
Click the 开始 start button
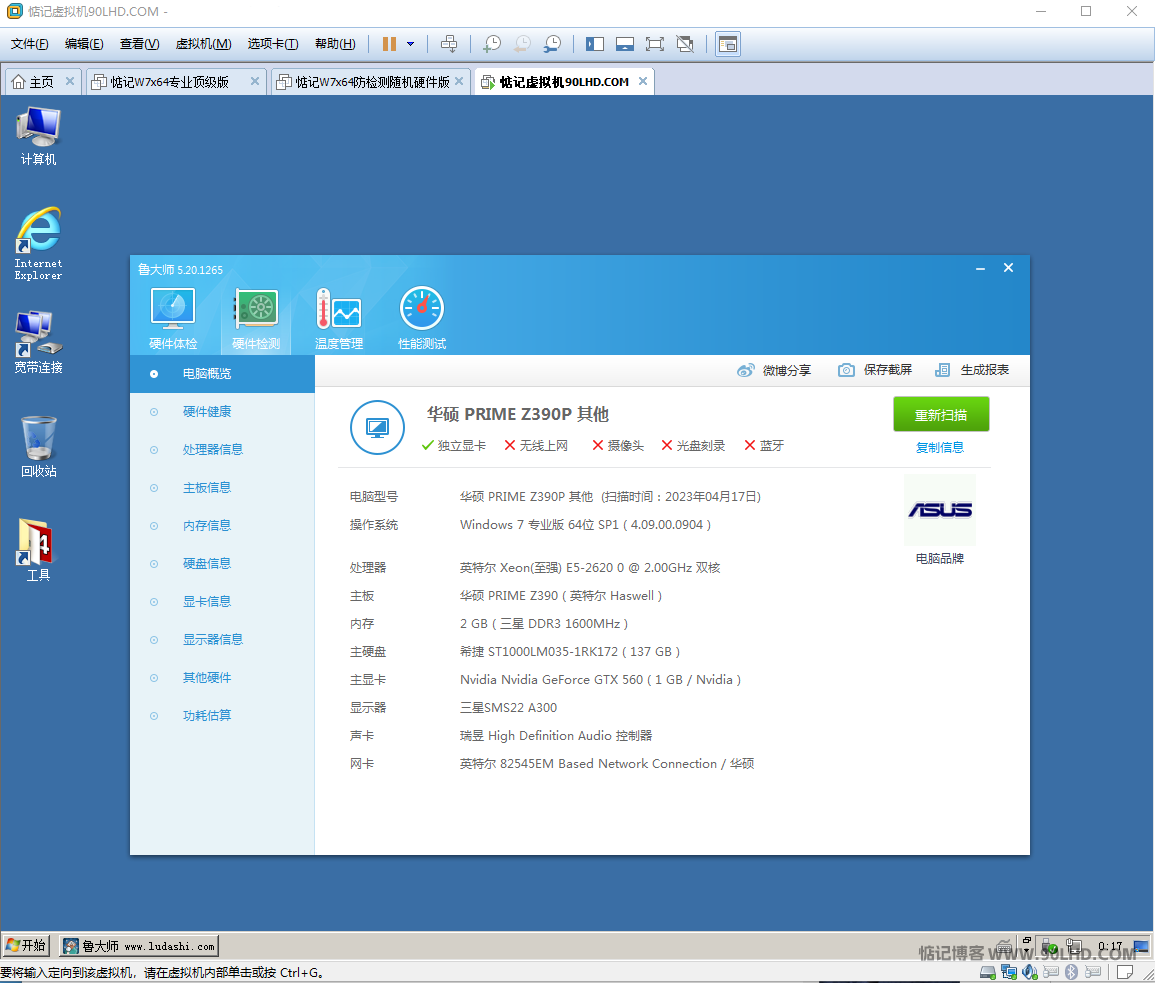pos(26,945)
